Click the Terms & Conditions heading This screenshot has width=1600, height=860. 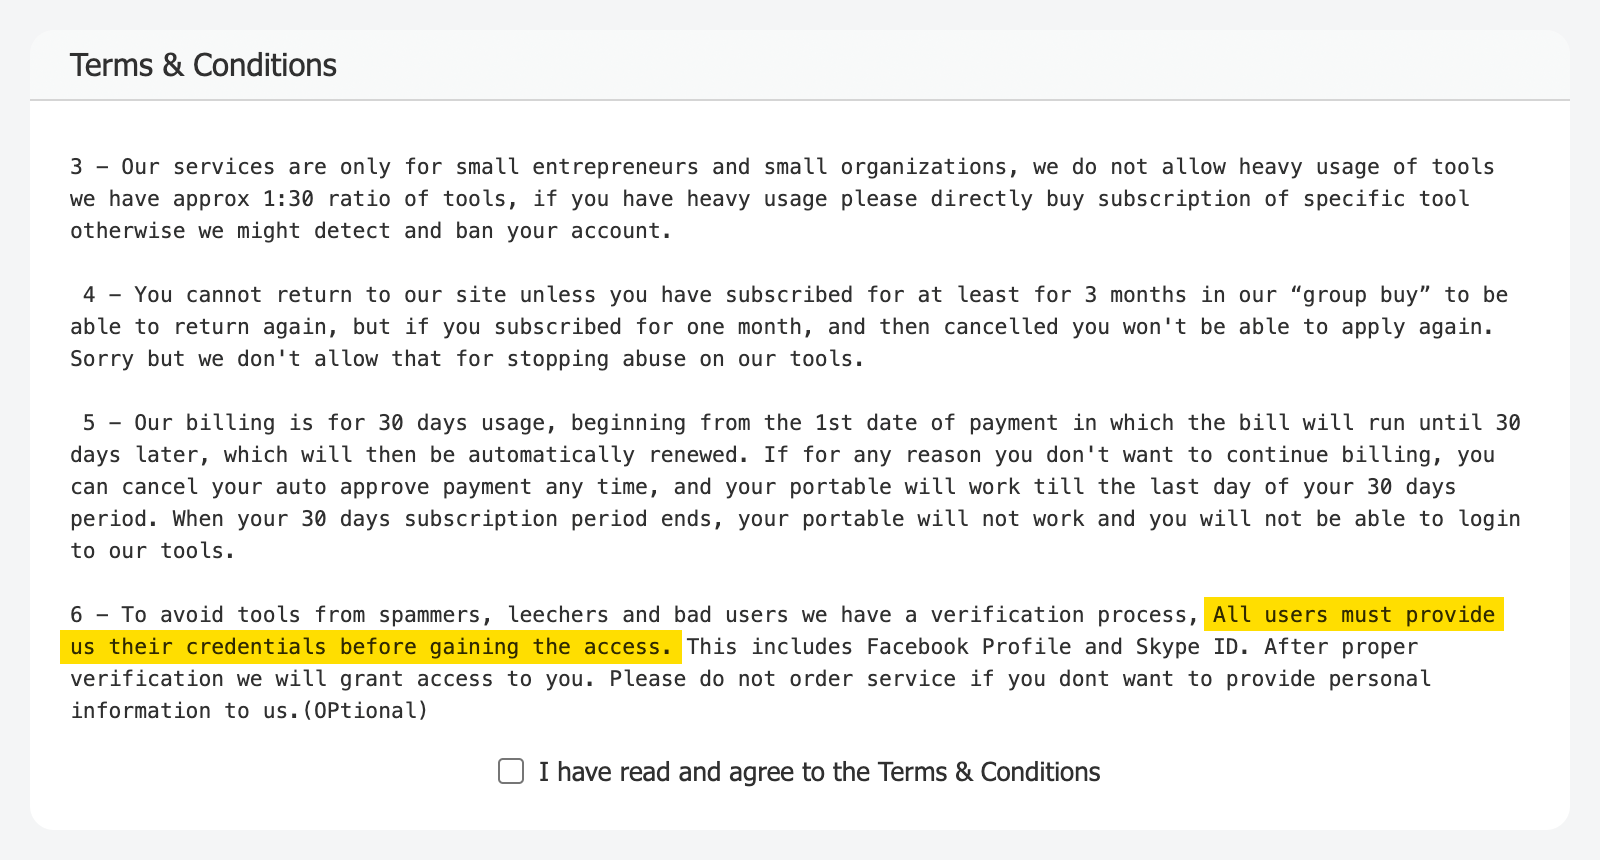coord(203,65)
